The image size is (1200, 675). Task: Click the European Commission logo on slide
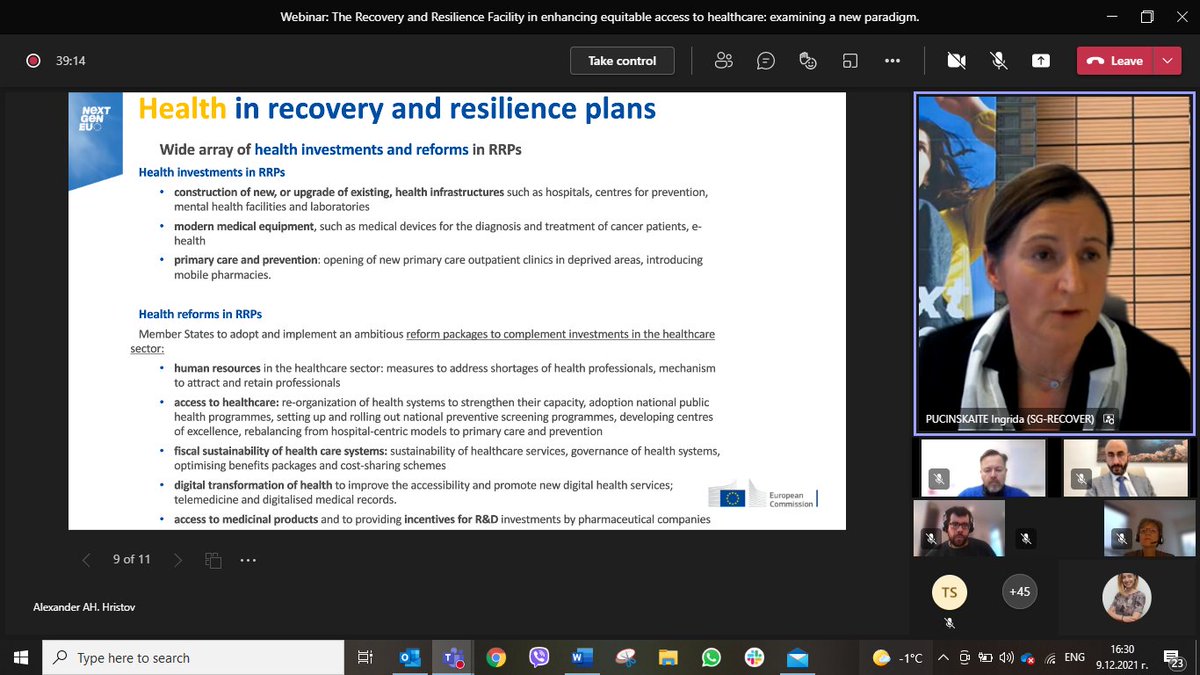[x=763, y=497]
